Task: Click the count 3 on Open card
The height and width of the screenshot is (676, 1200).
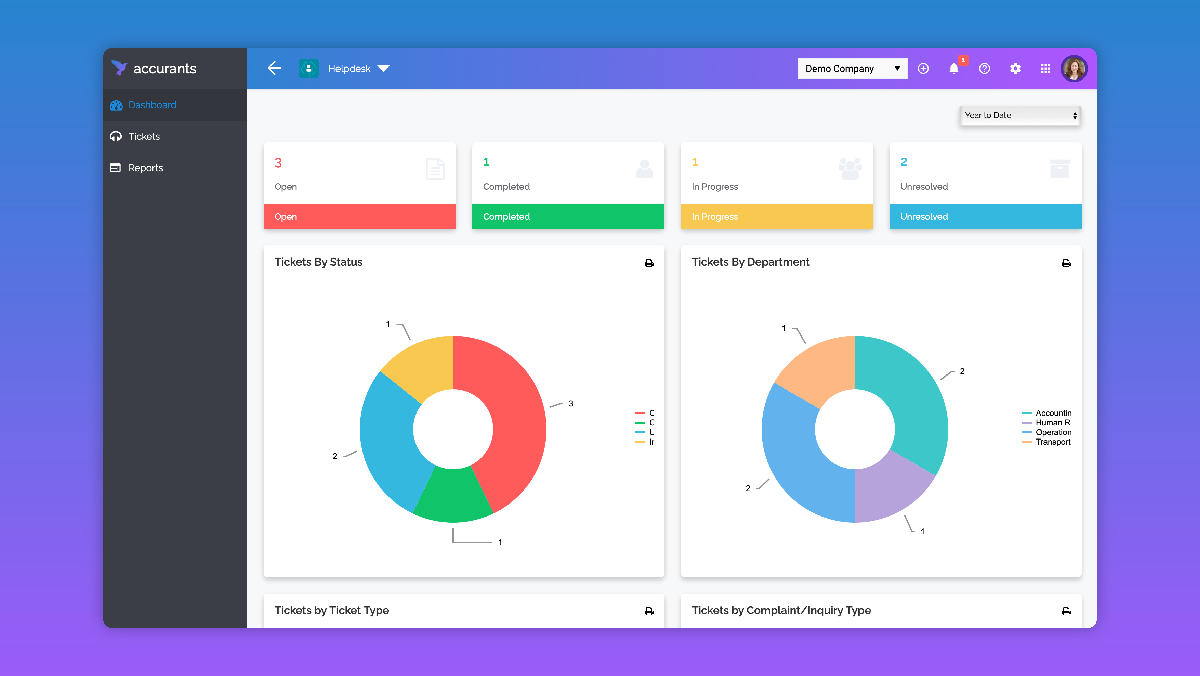Action: click(x=278, y=162)
